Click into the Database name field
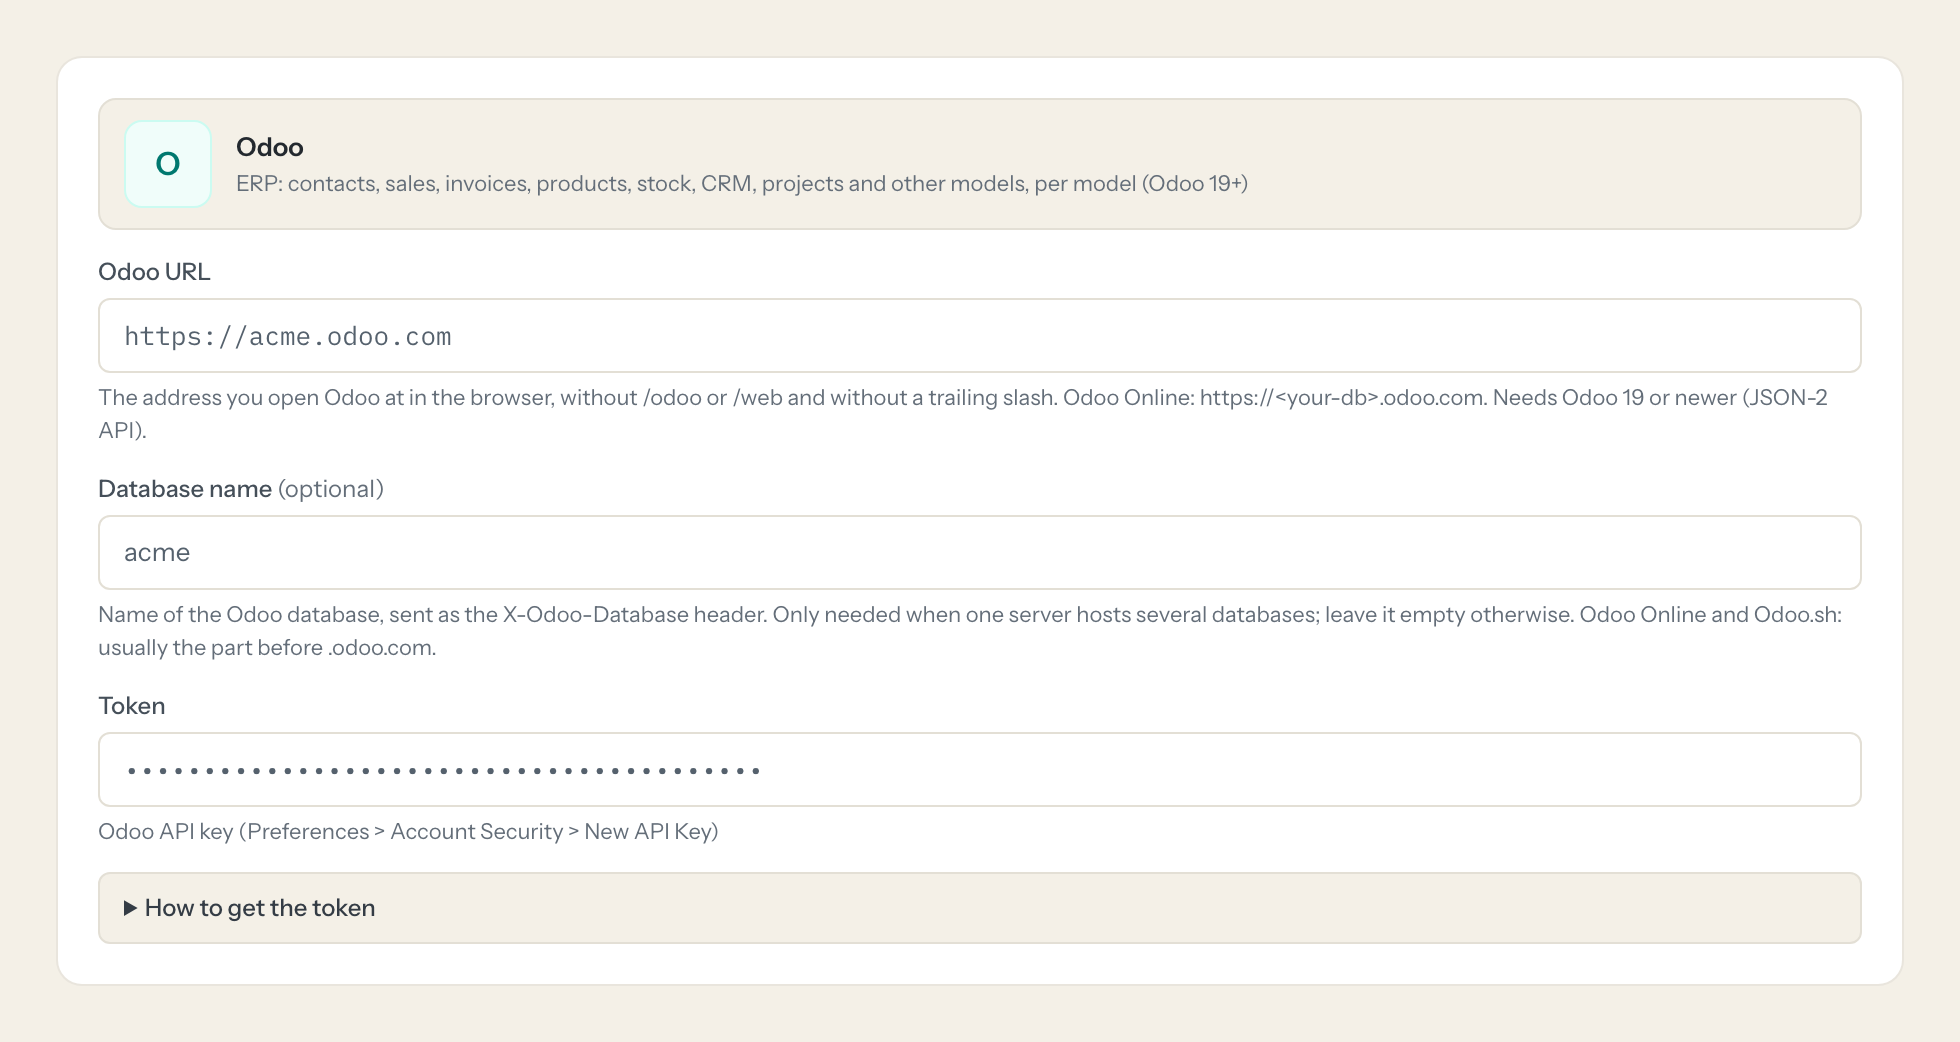Image resolution: width=1960 pixels, height=1042 pixels. point(979,553)
